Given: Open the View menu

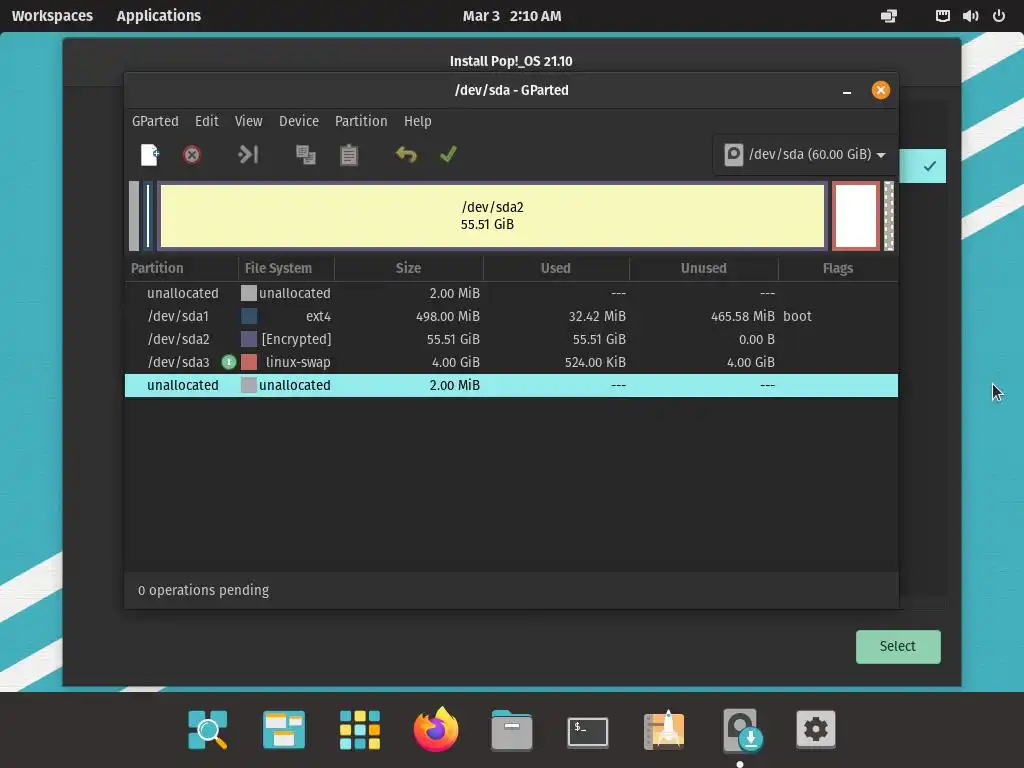Looking at the screenshot, I should tap(248, 121).
